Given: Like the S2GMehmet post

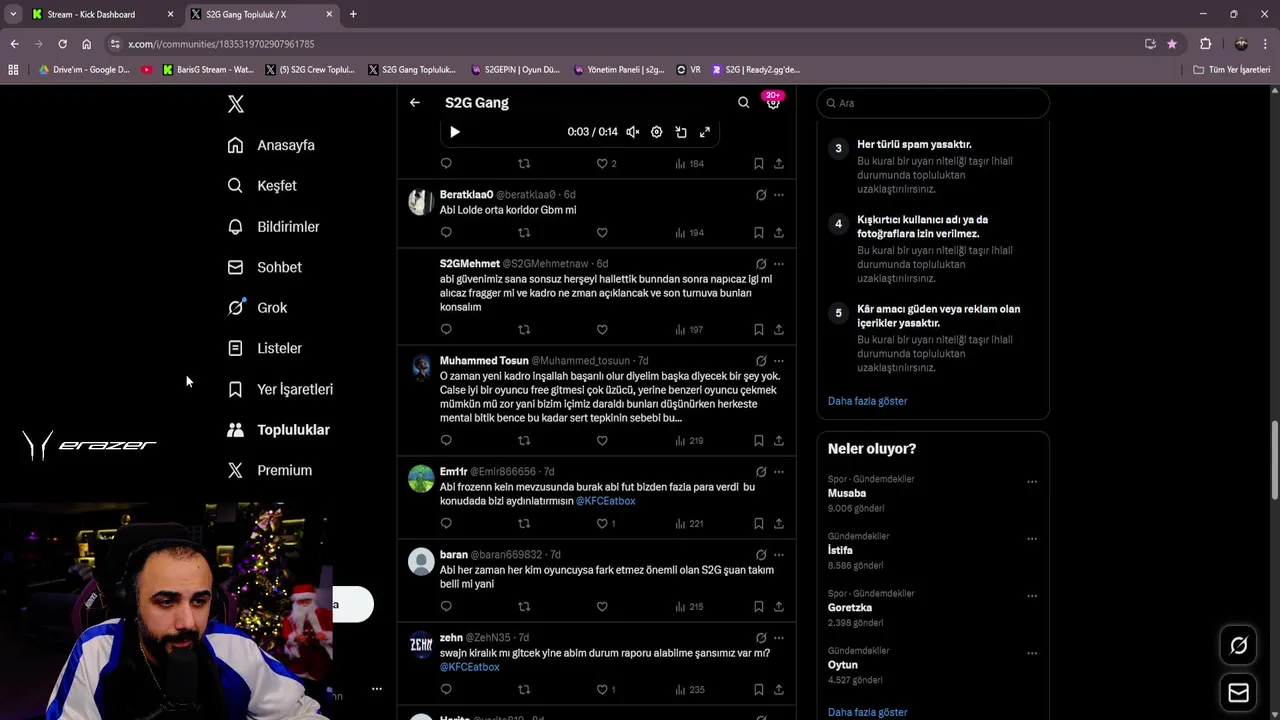Looking at the screenshot, I should pyautogui.click(x=602, y=330).
